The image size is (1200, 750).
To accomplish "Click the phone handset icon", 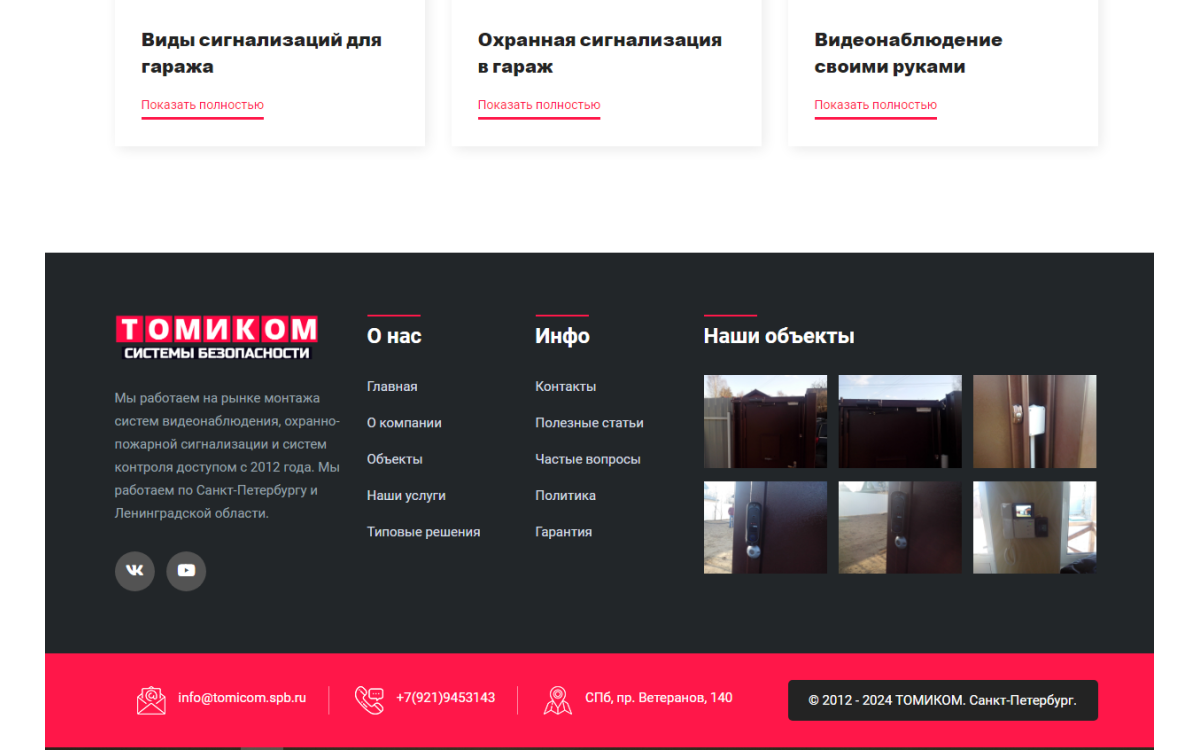I will pos(369,700).
